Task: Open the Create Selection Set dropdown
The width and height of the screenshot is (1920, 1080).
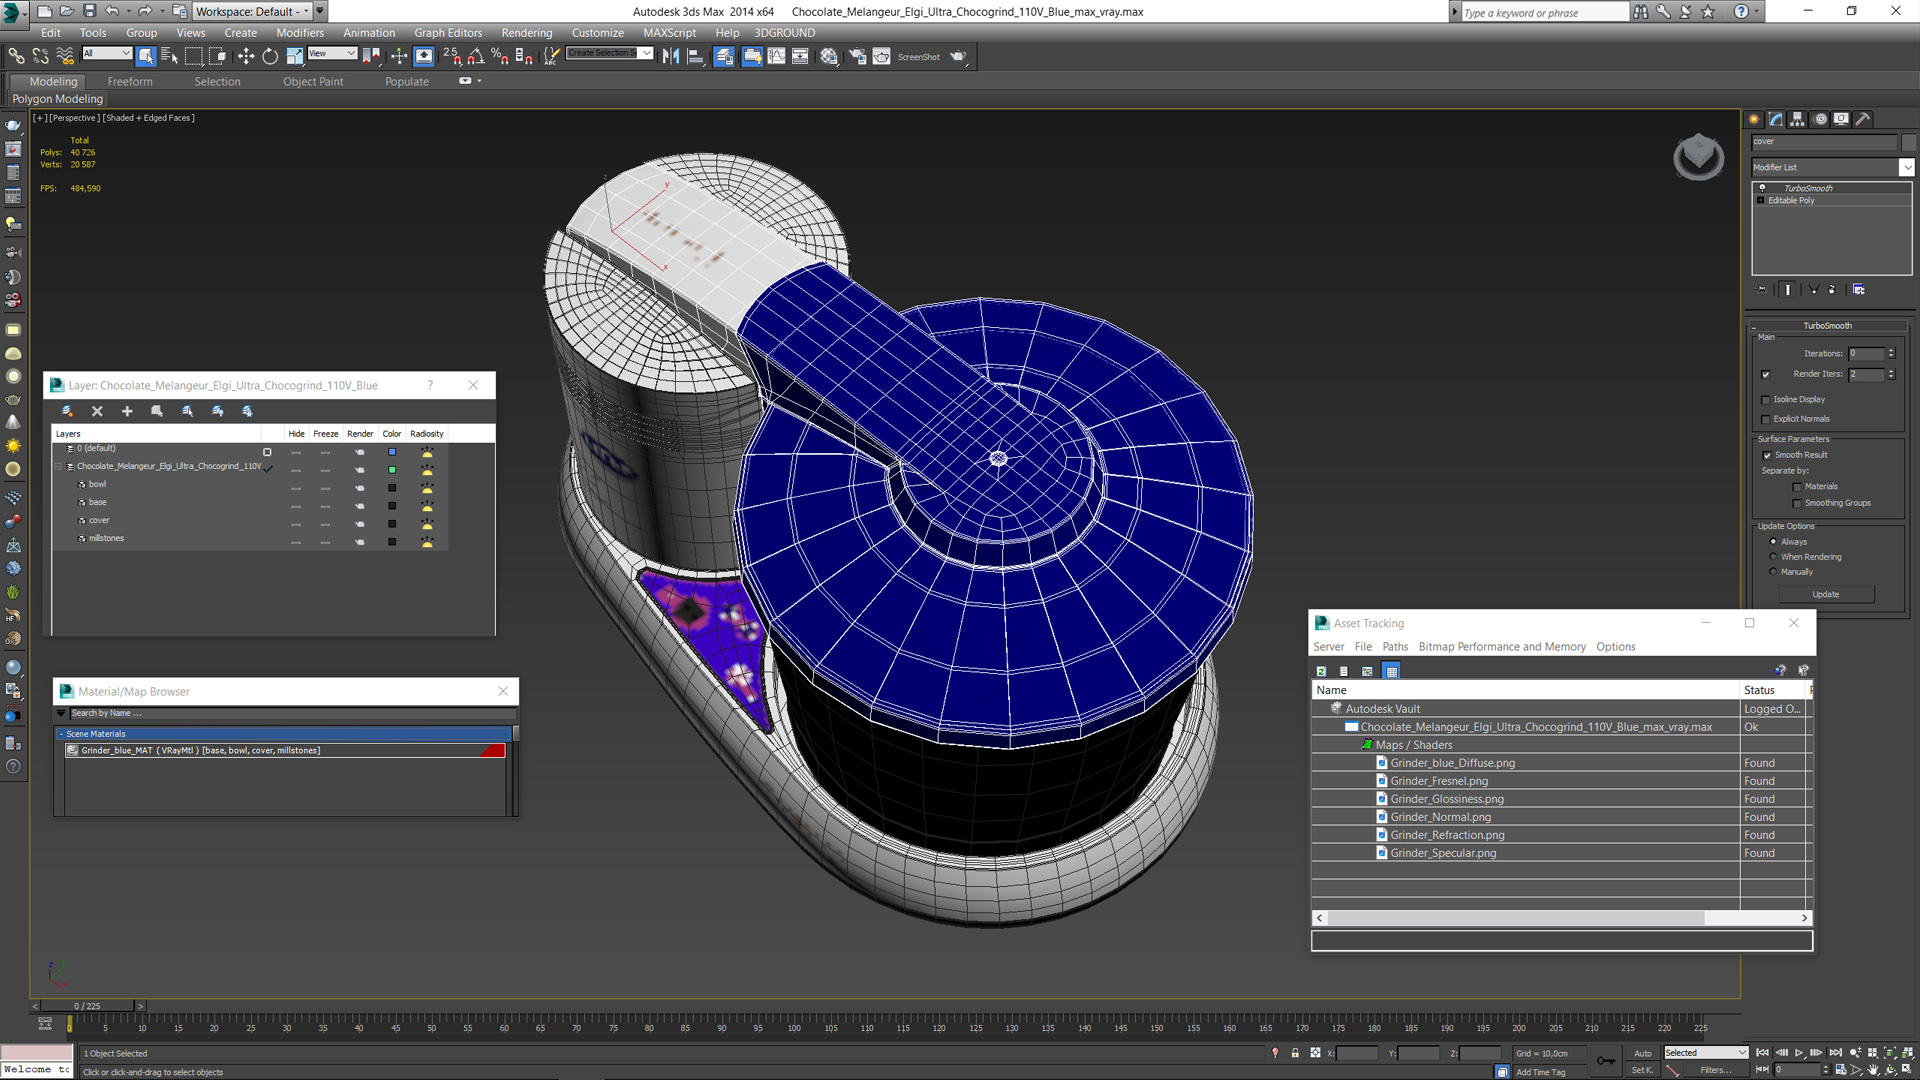Action: [x=646, y=53]
